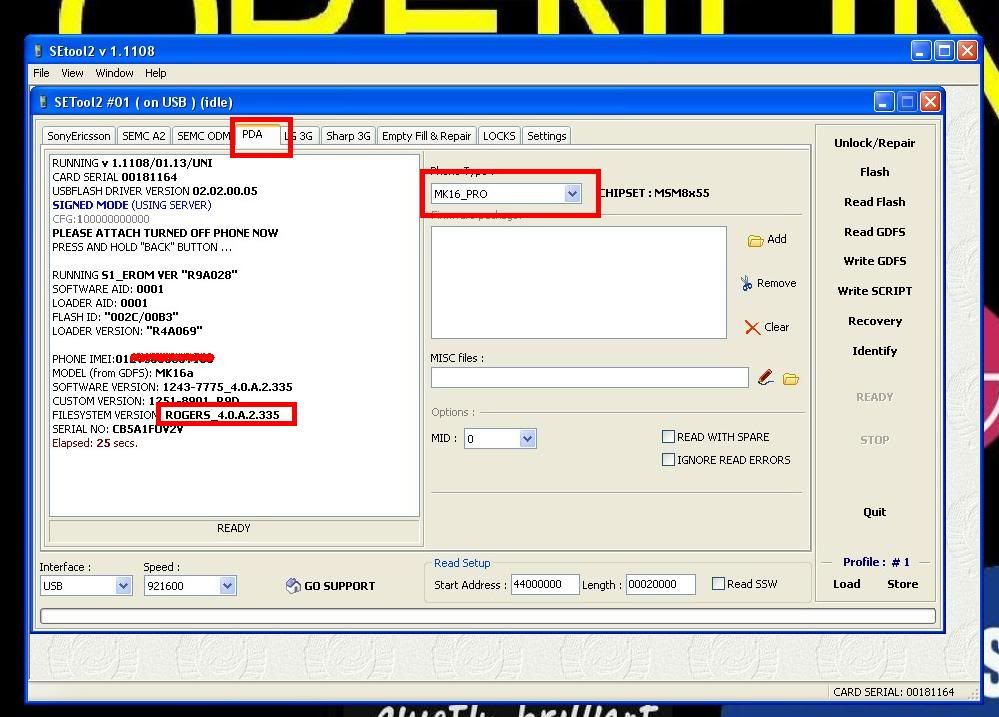Click the GO SUPPORT icon
The height and width of the screenshot is (717, 999).
coord(293,586)
